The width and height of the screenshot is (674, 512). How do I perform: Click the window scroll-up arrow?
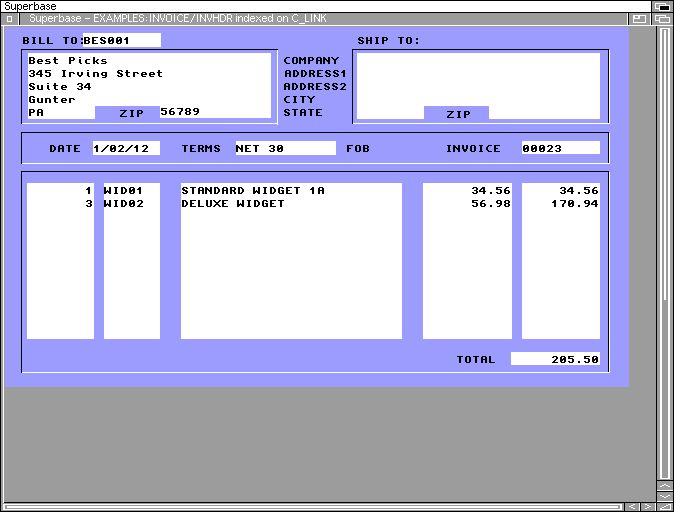tap(665, 485)
